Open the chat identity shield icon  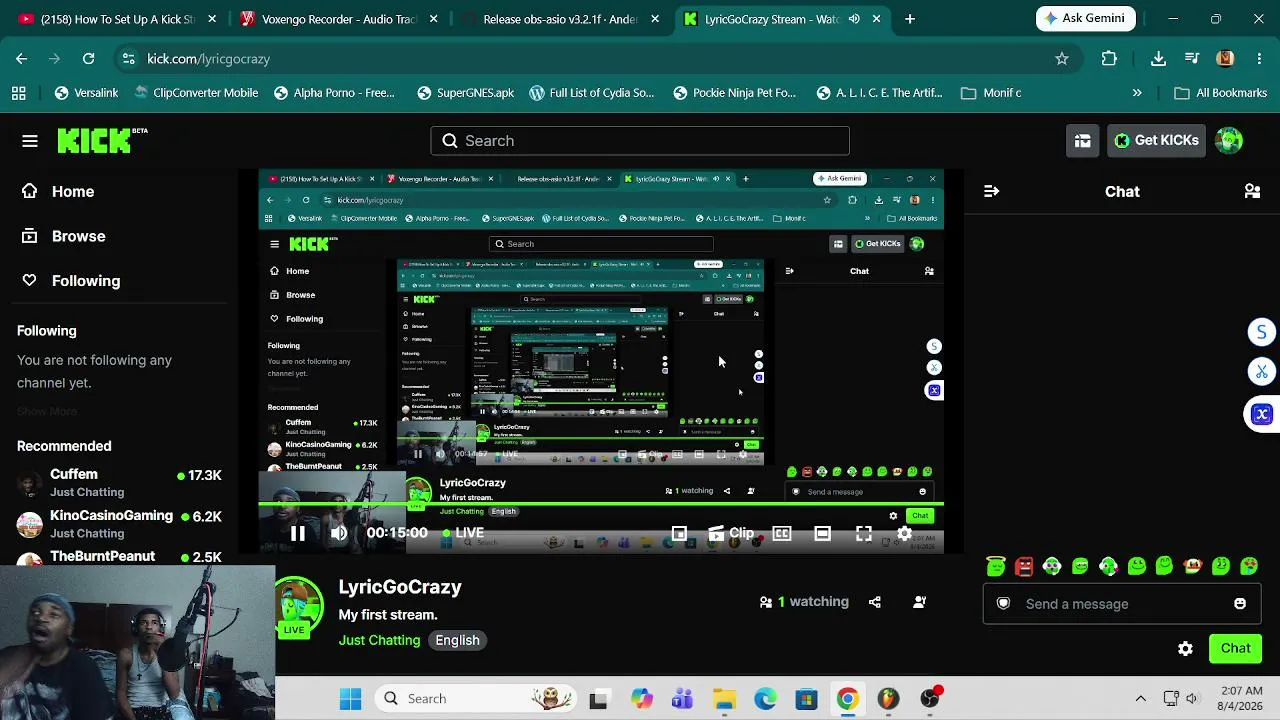click(1003, 604)
